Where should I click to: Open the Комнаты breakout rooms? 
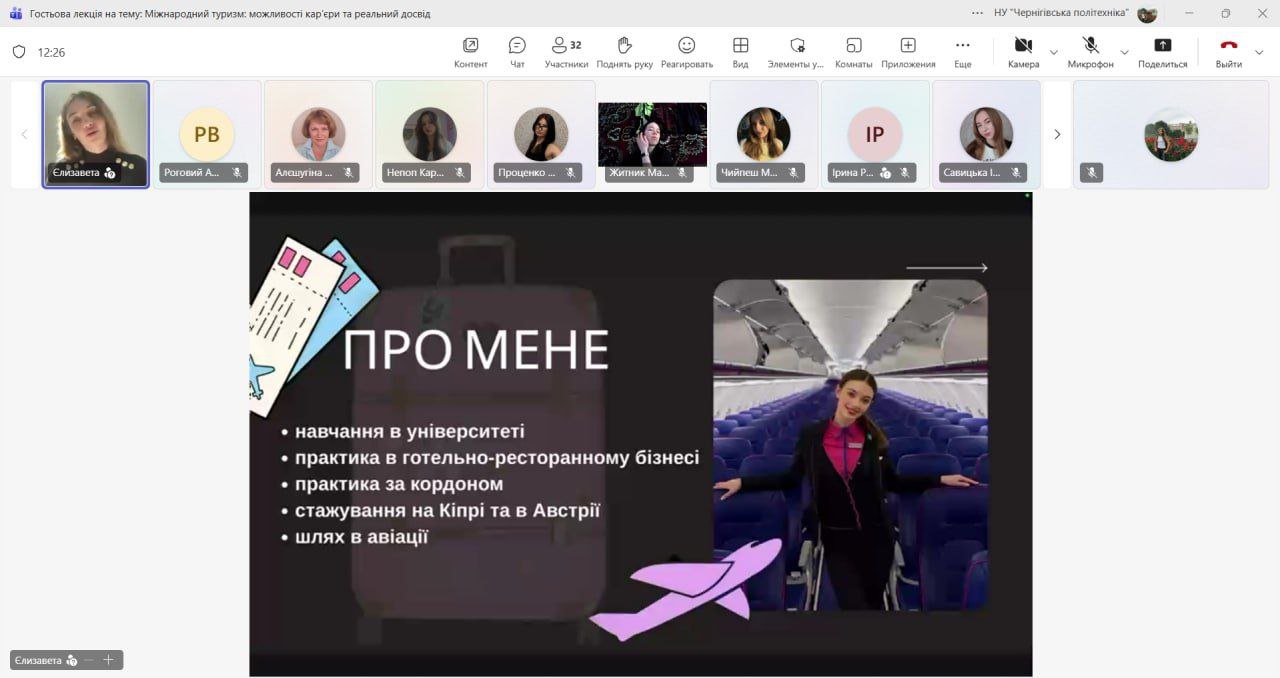854,51
